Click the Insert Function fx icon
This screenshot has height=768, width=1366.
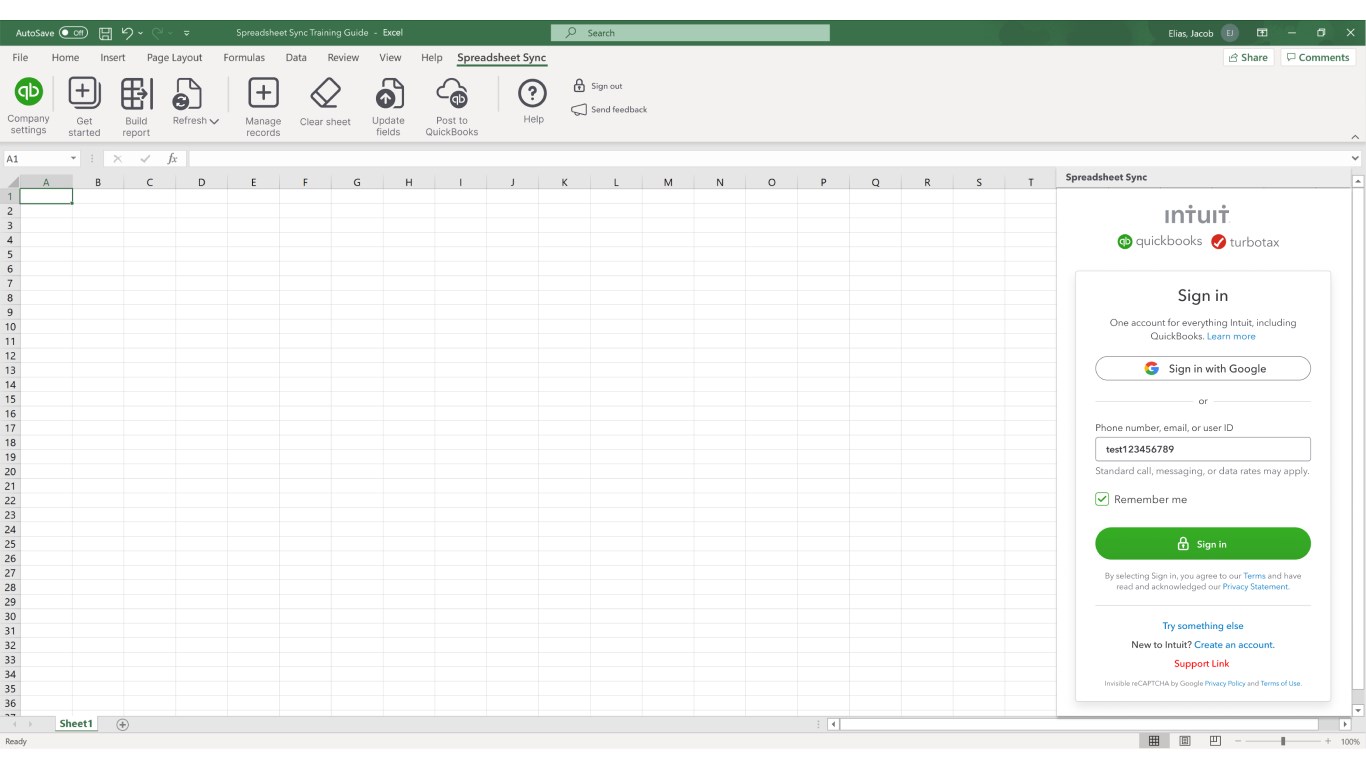(172, 158)
